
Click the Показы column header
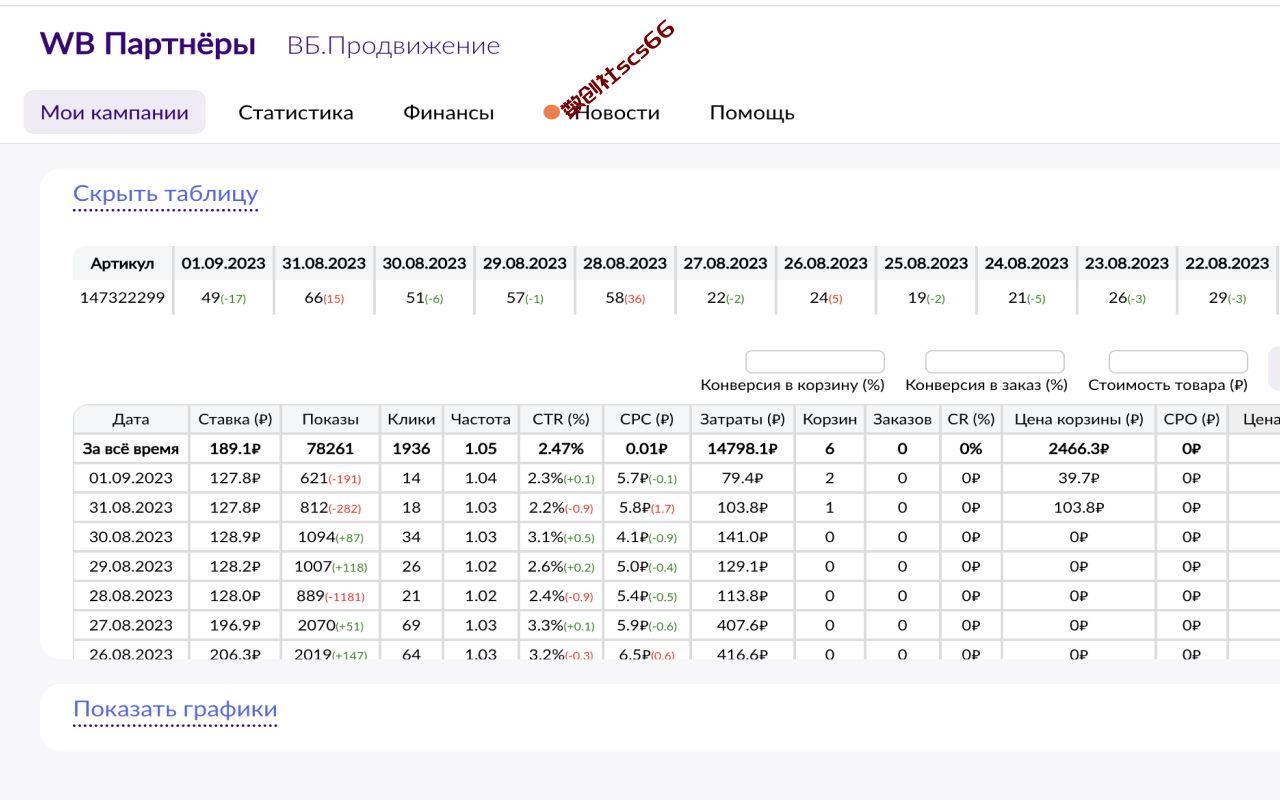click(330, 419)
